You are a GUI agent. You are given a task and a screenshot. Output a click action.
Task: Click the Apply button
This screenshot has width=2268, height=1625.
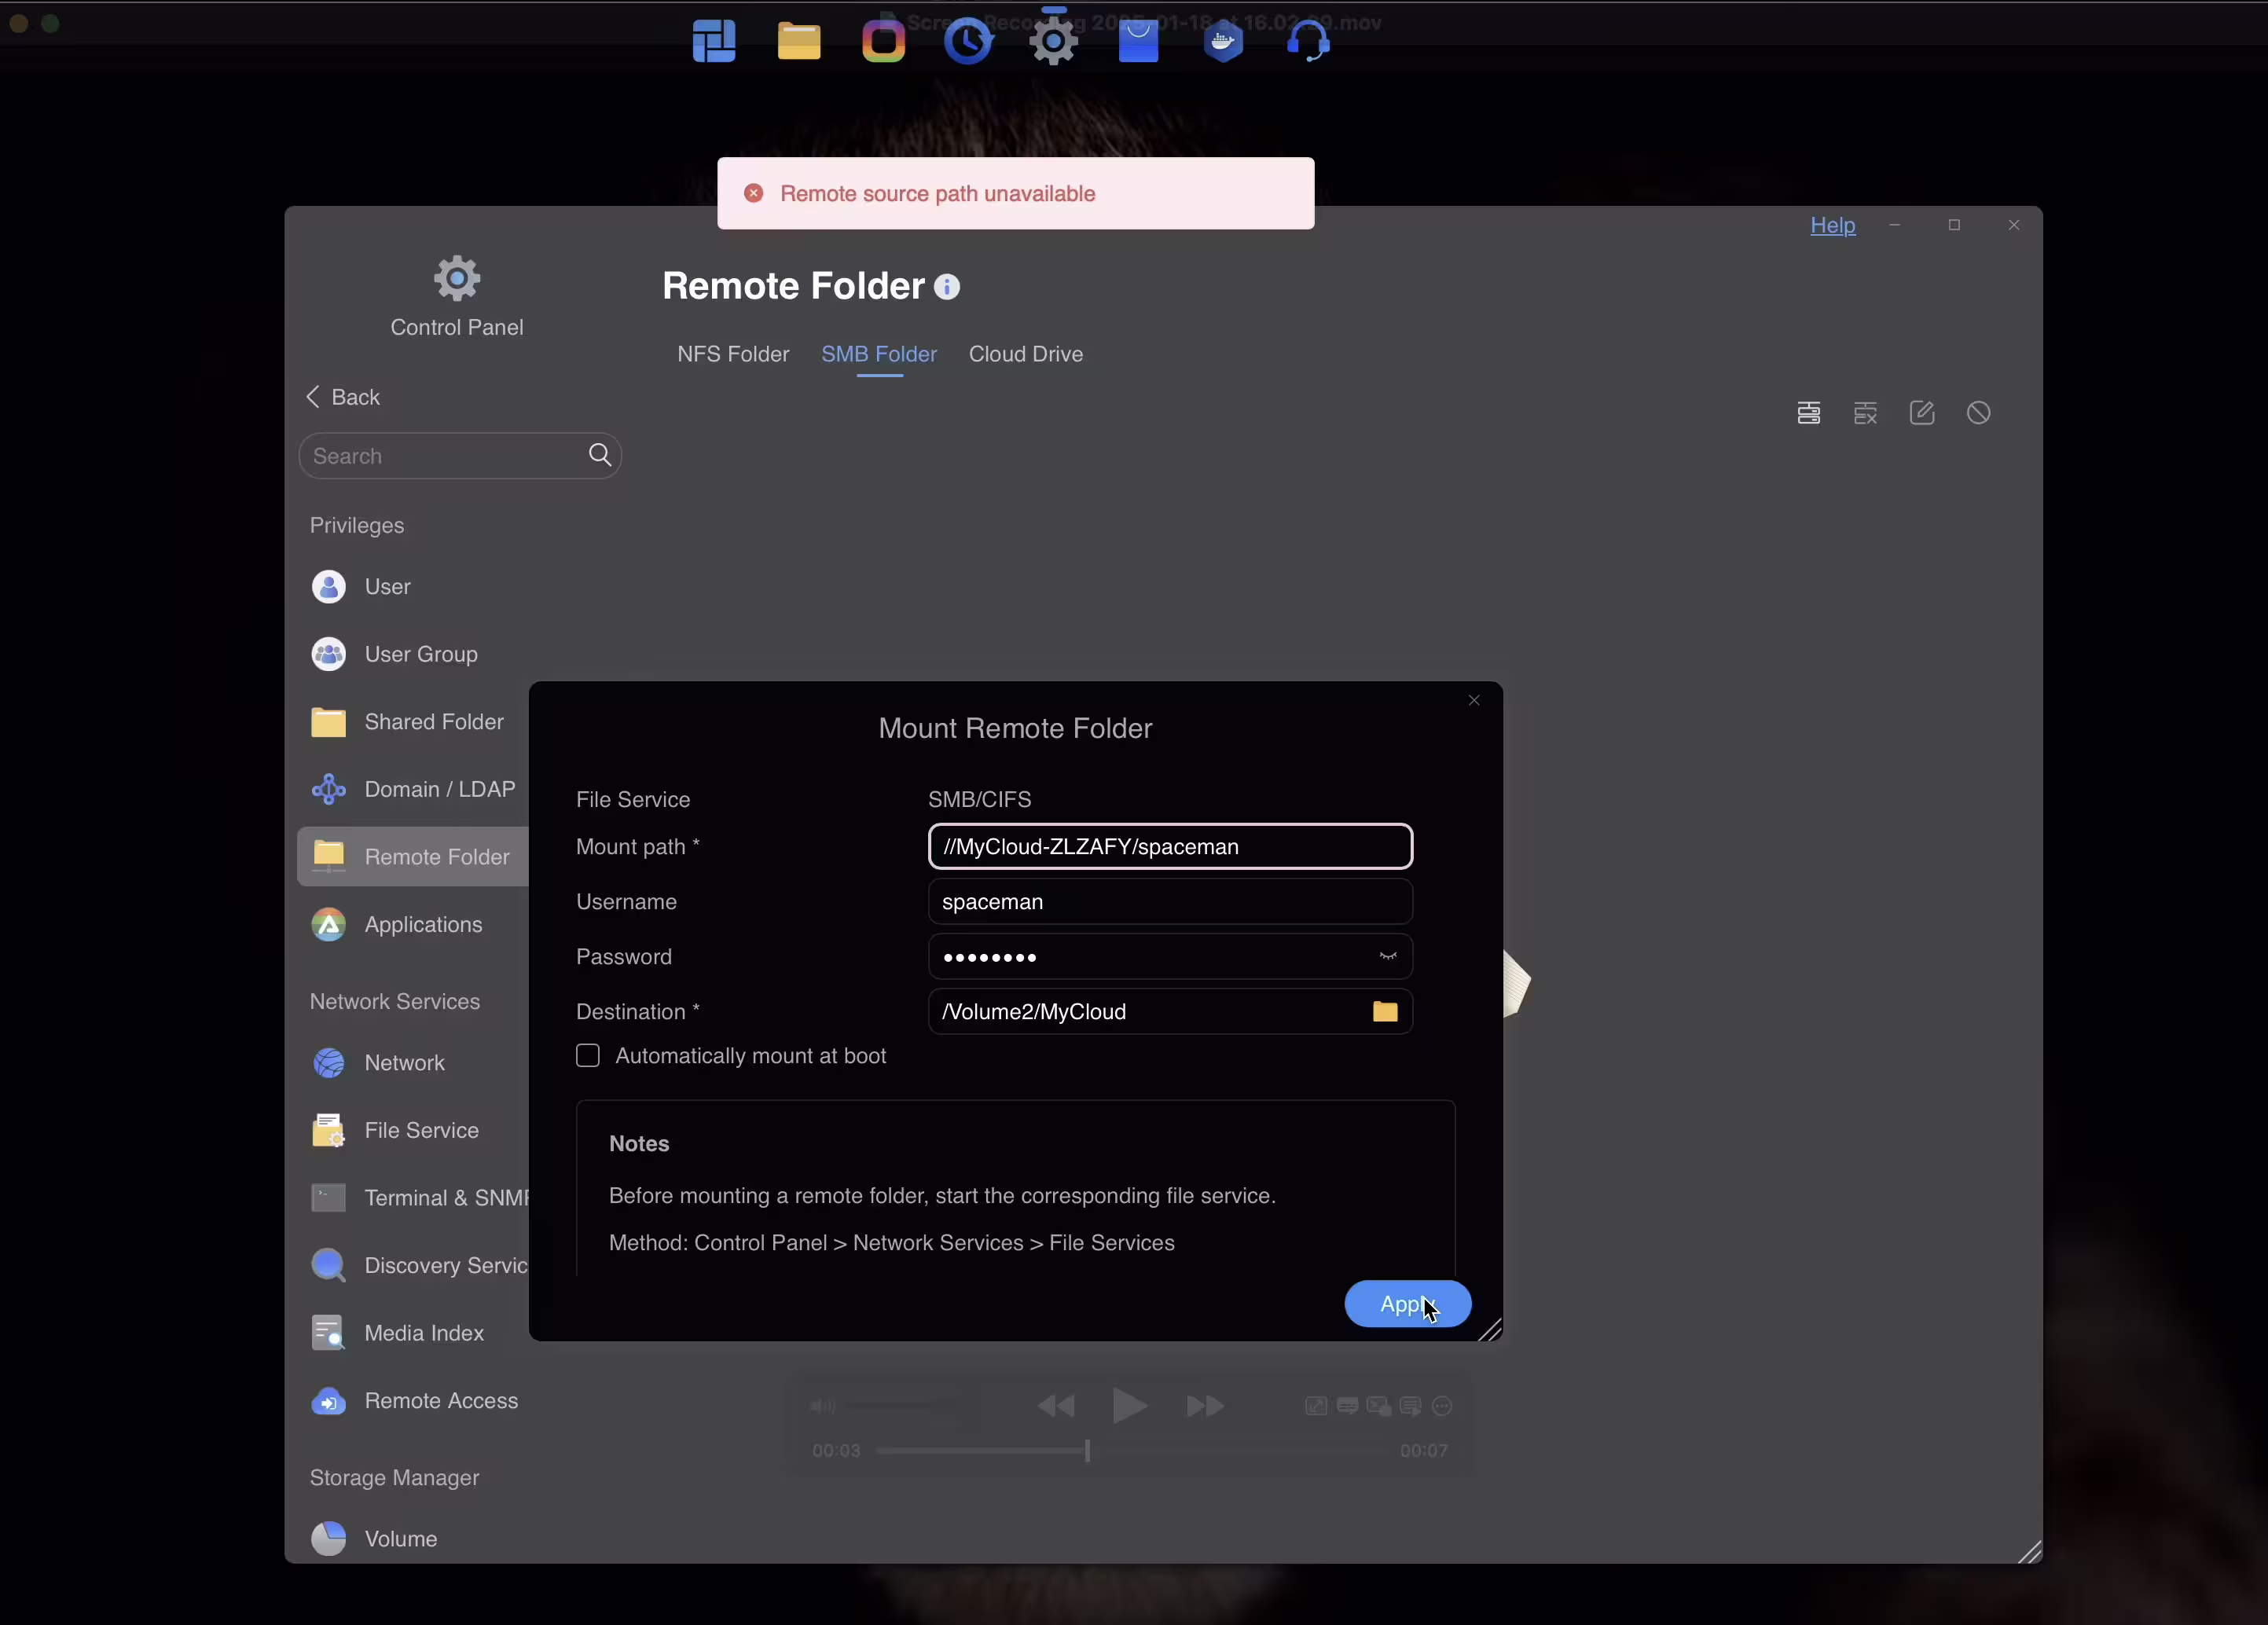[x=1407, y=1304]
